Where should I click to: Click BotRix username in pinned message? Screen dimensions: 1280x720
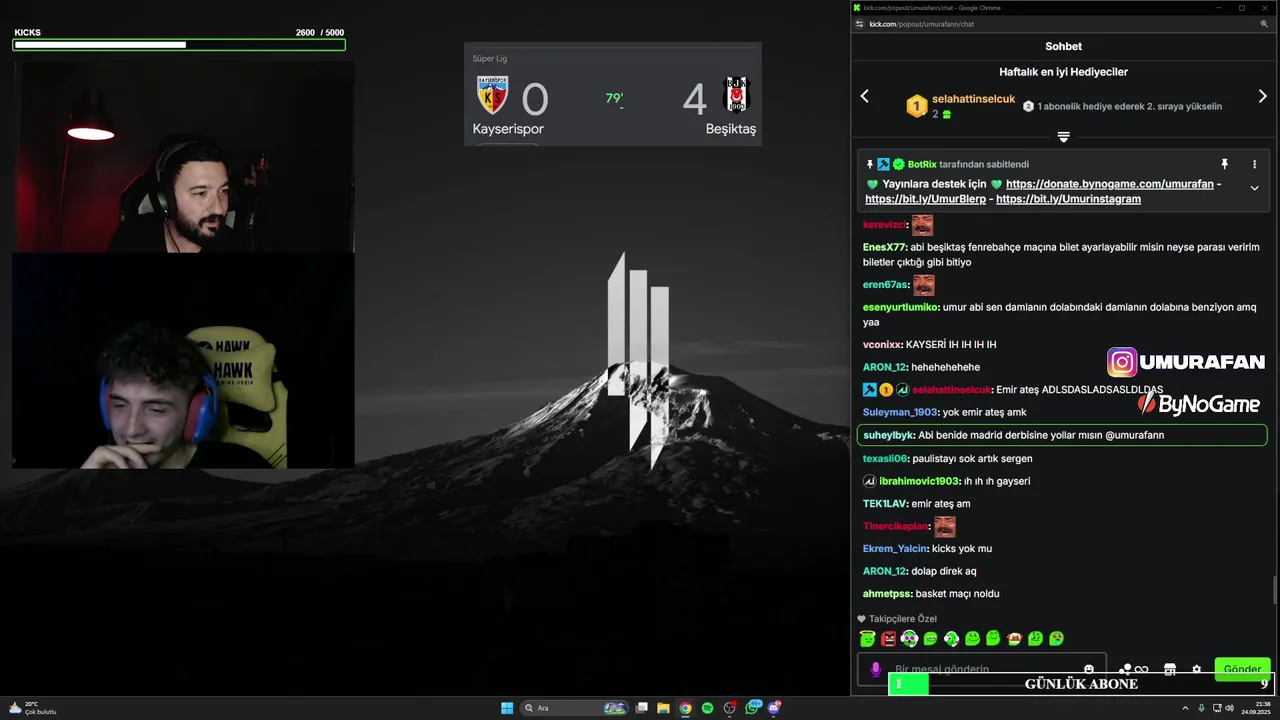point(922,164)
